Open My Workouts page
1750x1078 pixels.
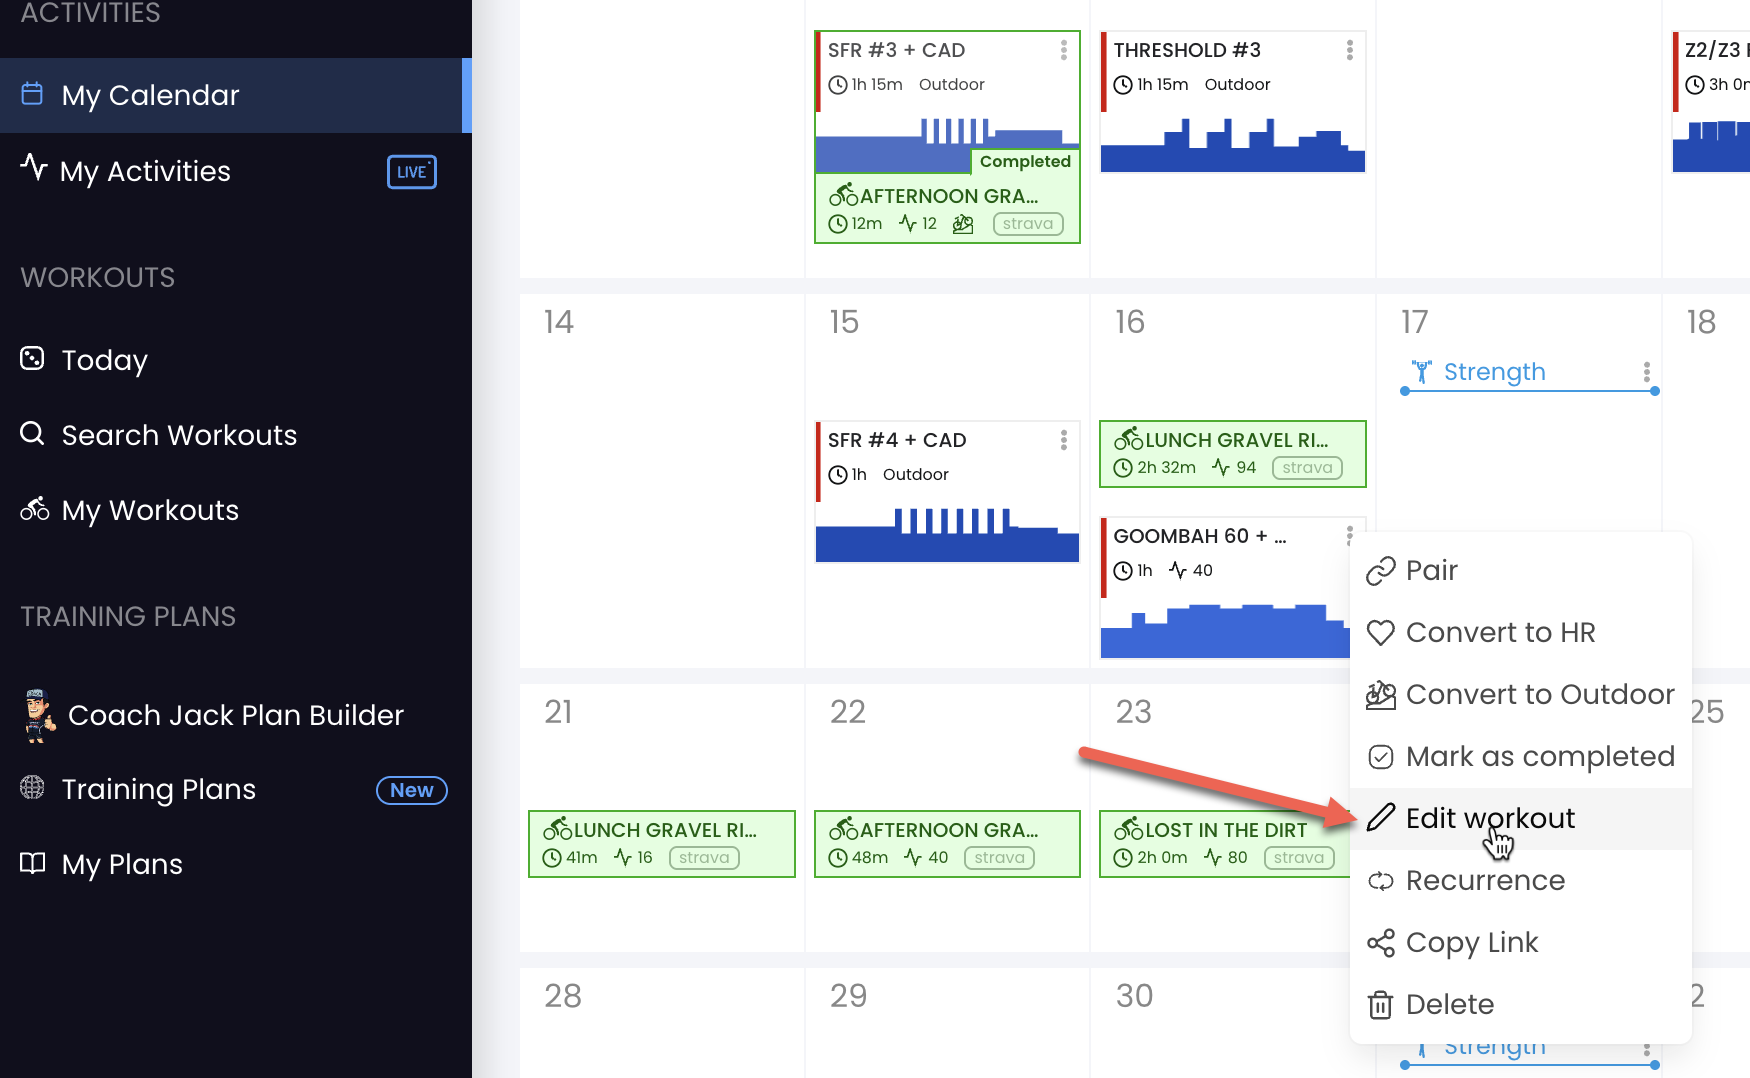[150, 510]
